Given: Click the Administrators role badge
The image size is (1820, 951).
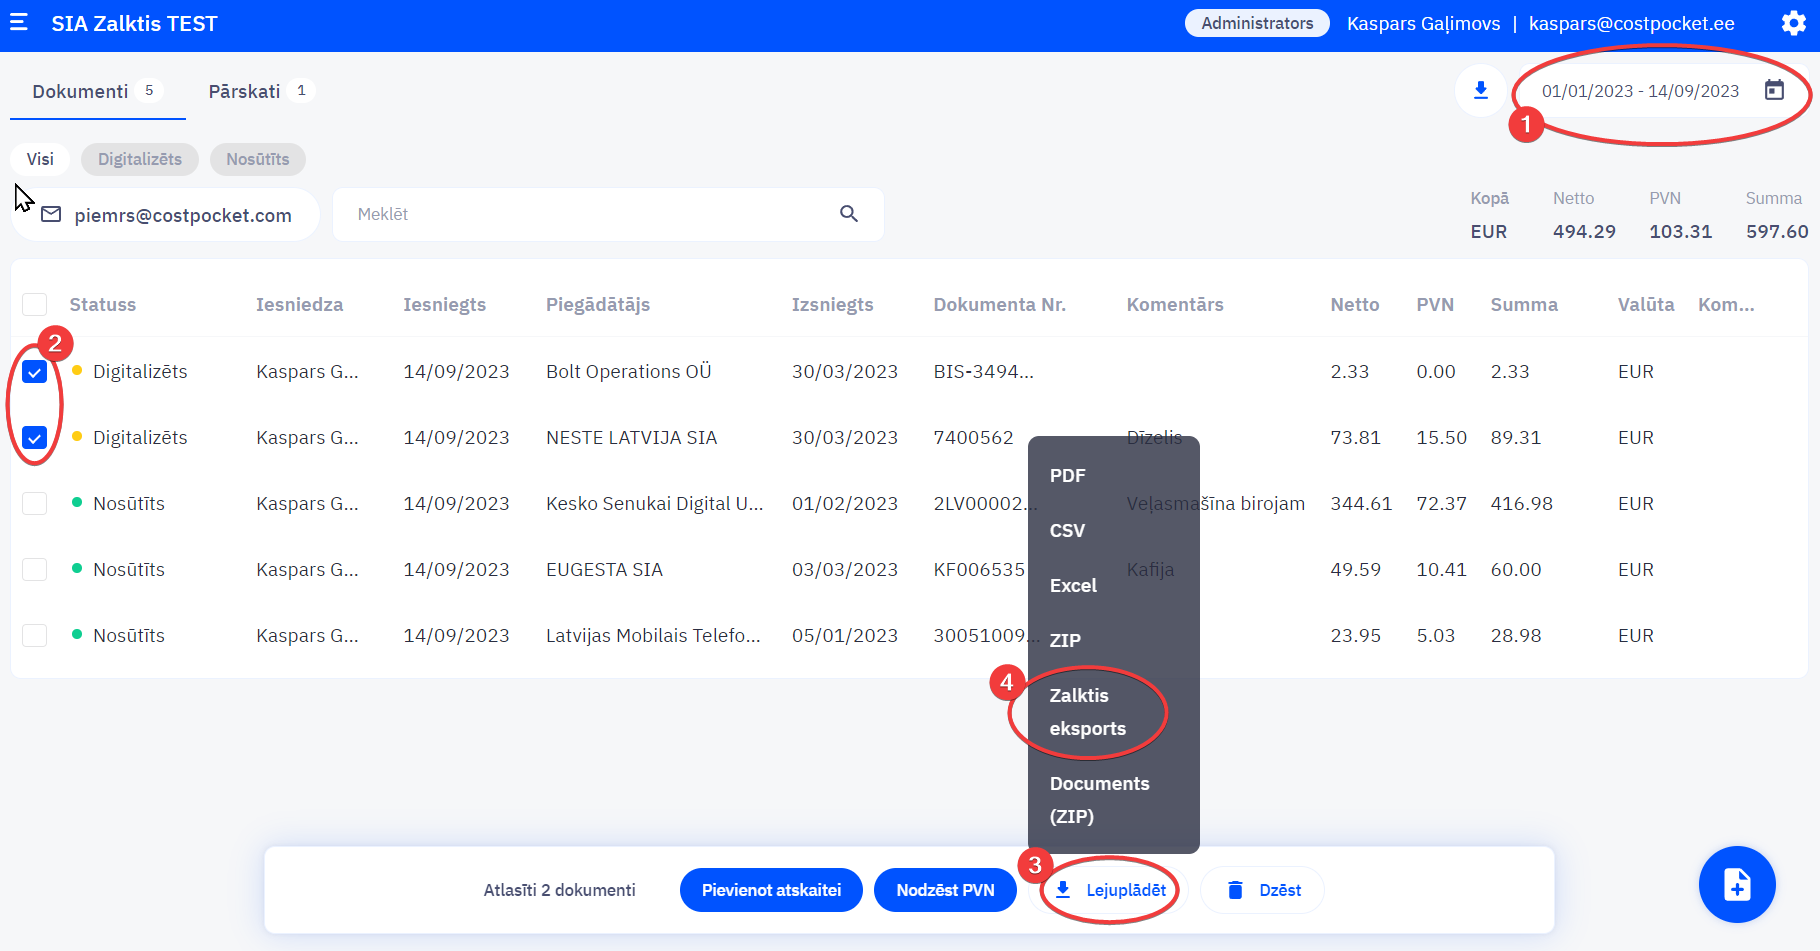Looking at the screenshot, I should (x=1257, y=23).
